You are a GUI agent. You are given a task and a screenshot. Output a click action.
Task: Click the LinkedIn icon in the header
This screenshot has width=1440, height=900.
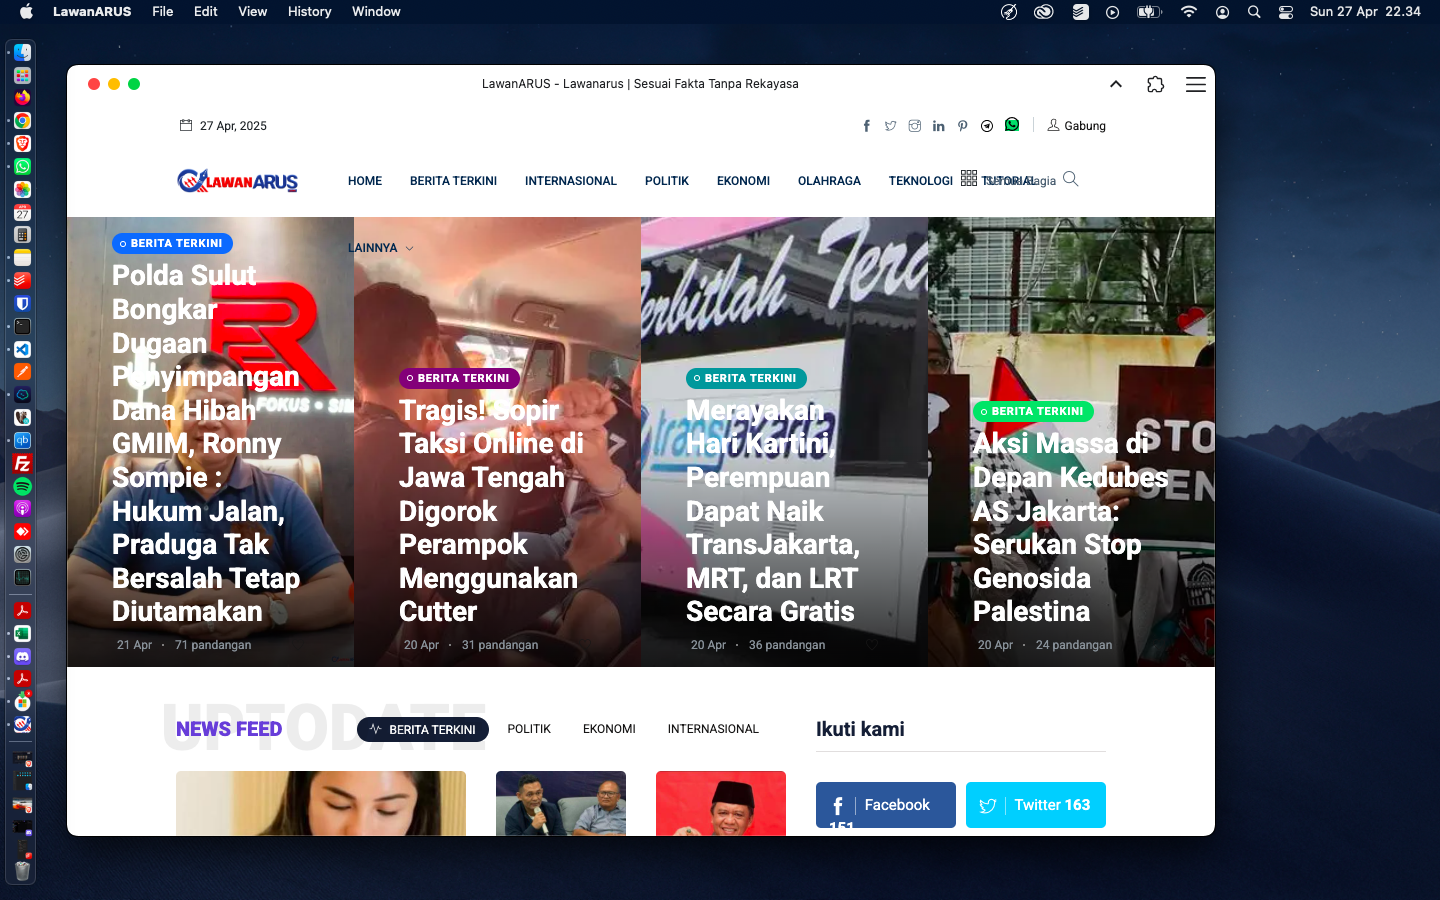click(x=938, y=126)
